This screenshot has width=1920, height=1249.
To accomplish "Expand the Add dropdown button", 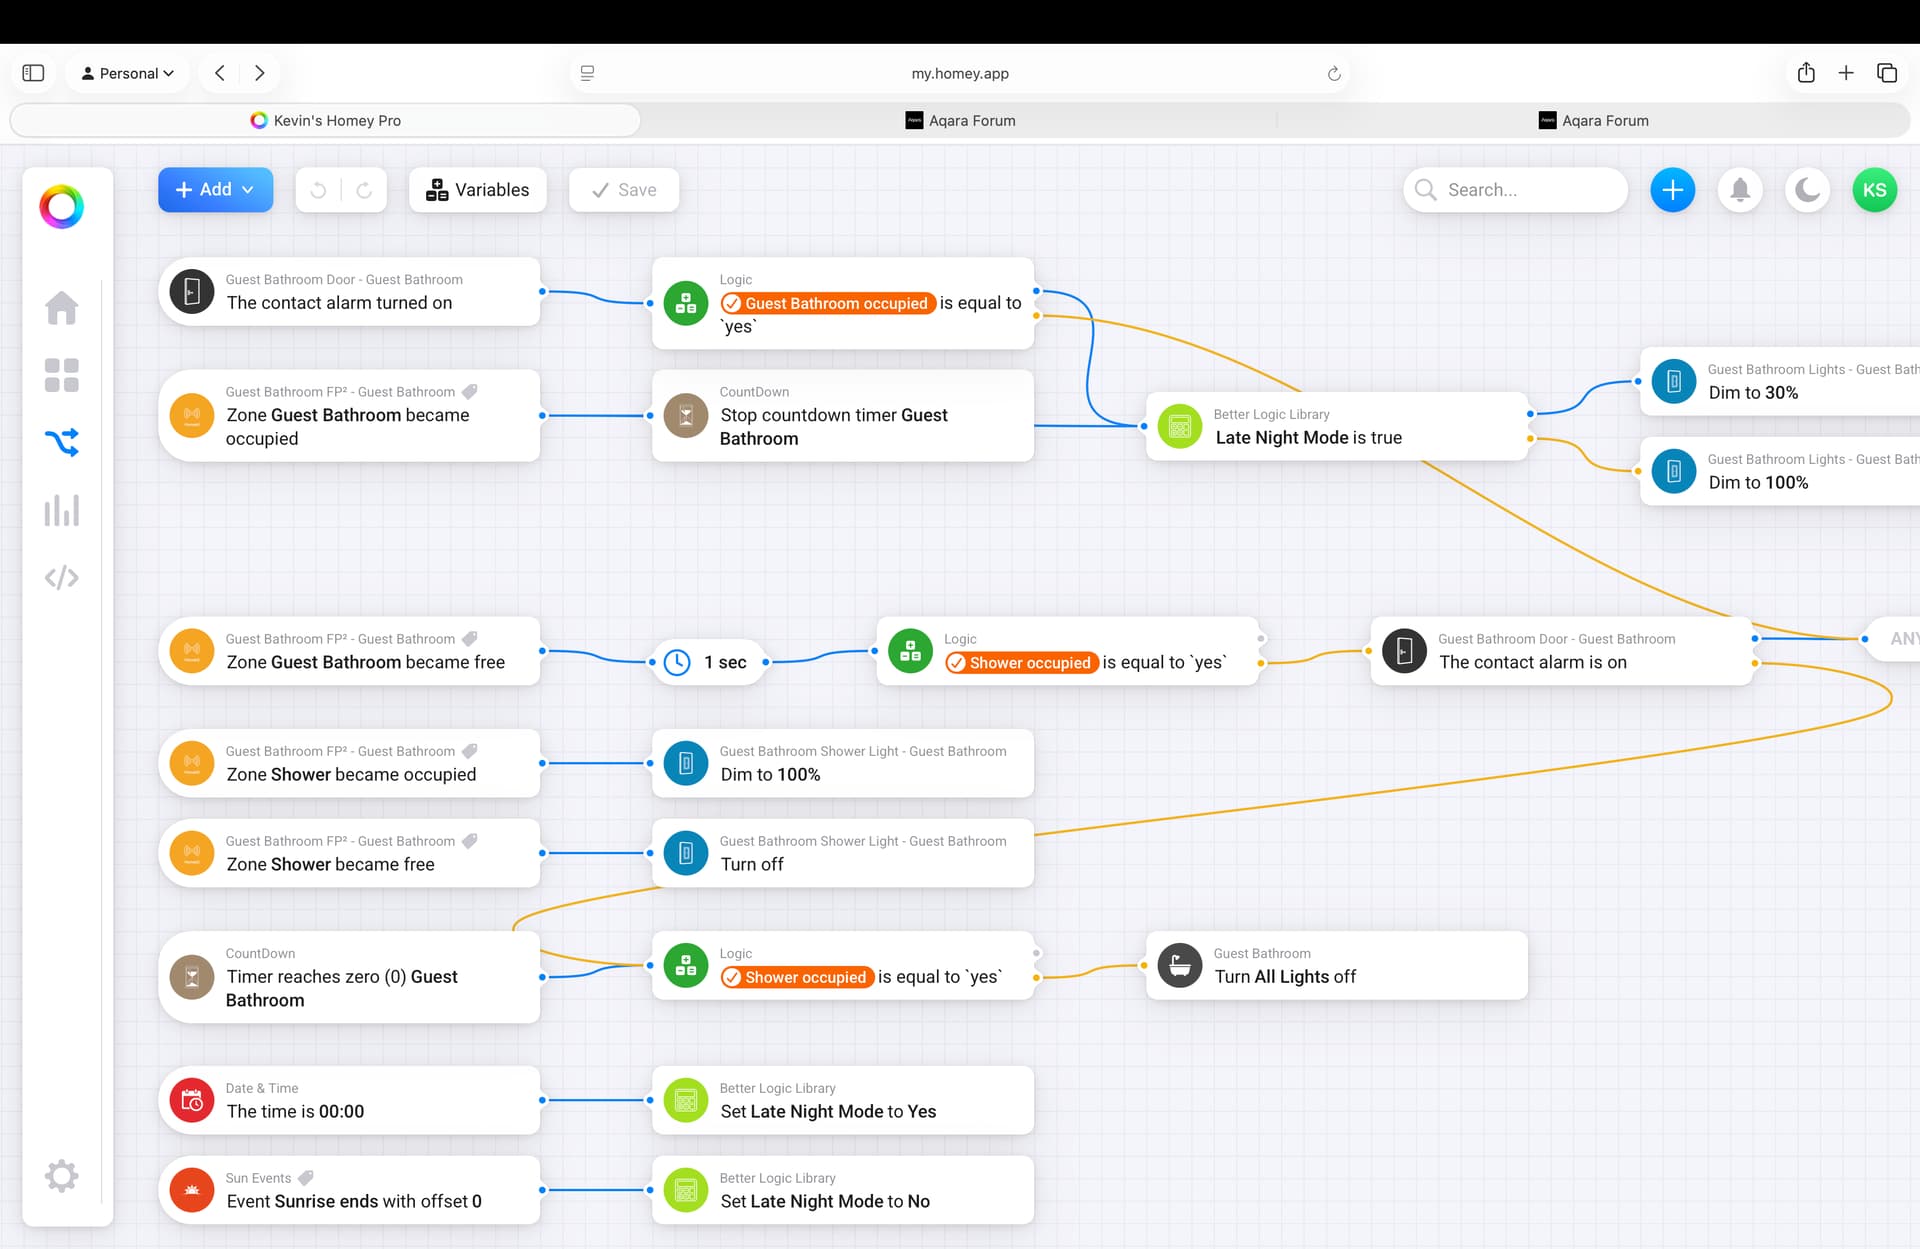I will coord(215,190).
